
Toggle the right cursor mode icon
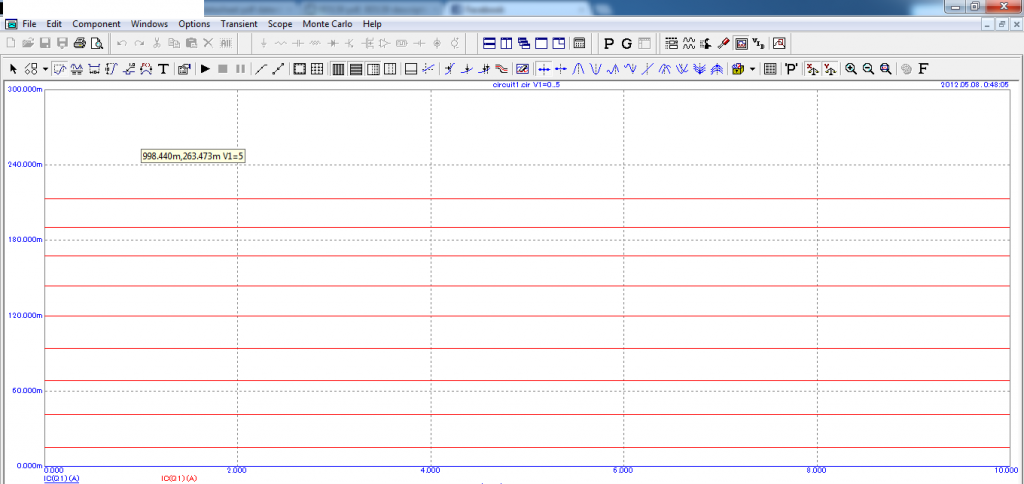click(x=560, y=69)
